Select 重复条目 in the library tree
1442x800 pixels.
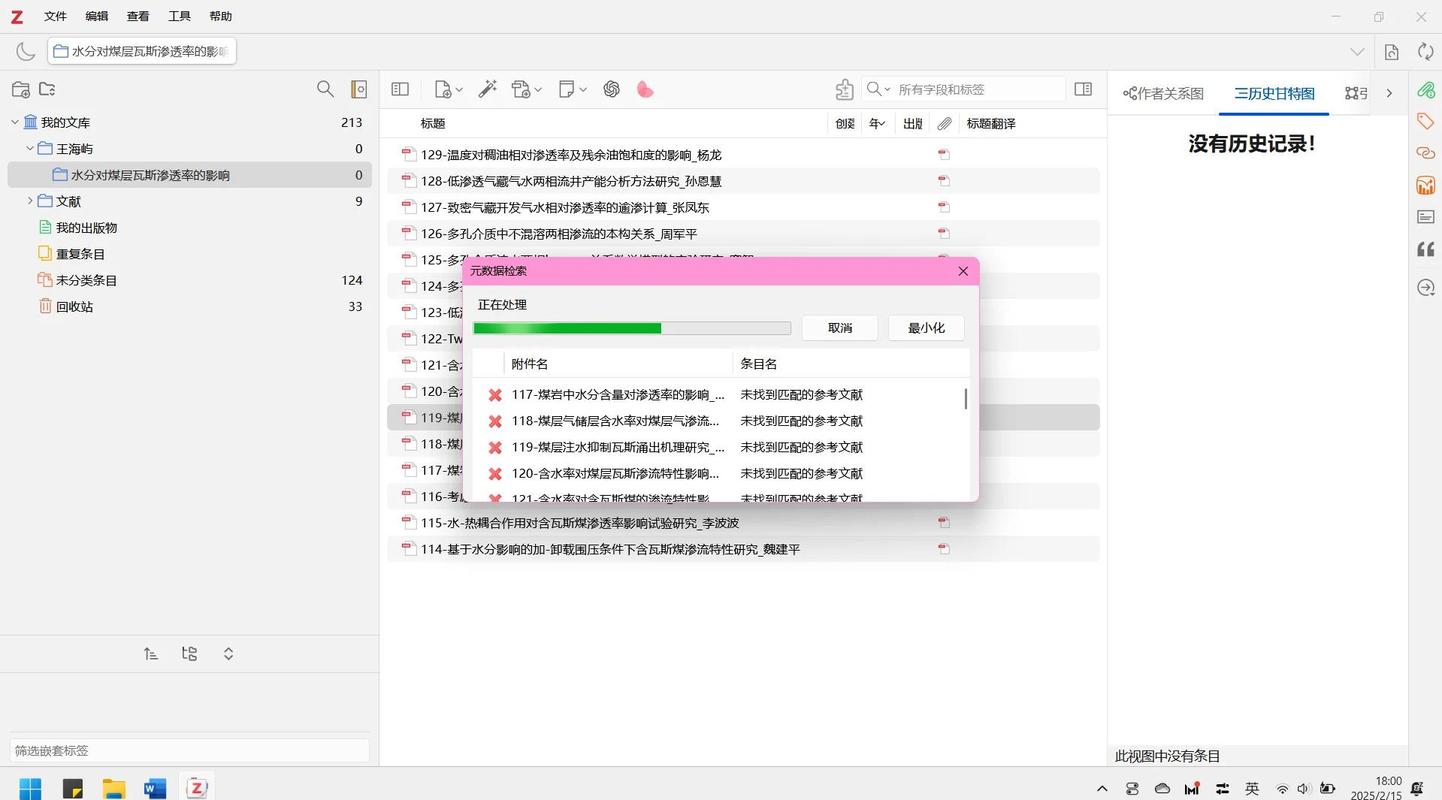click(80, 254)
